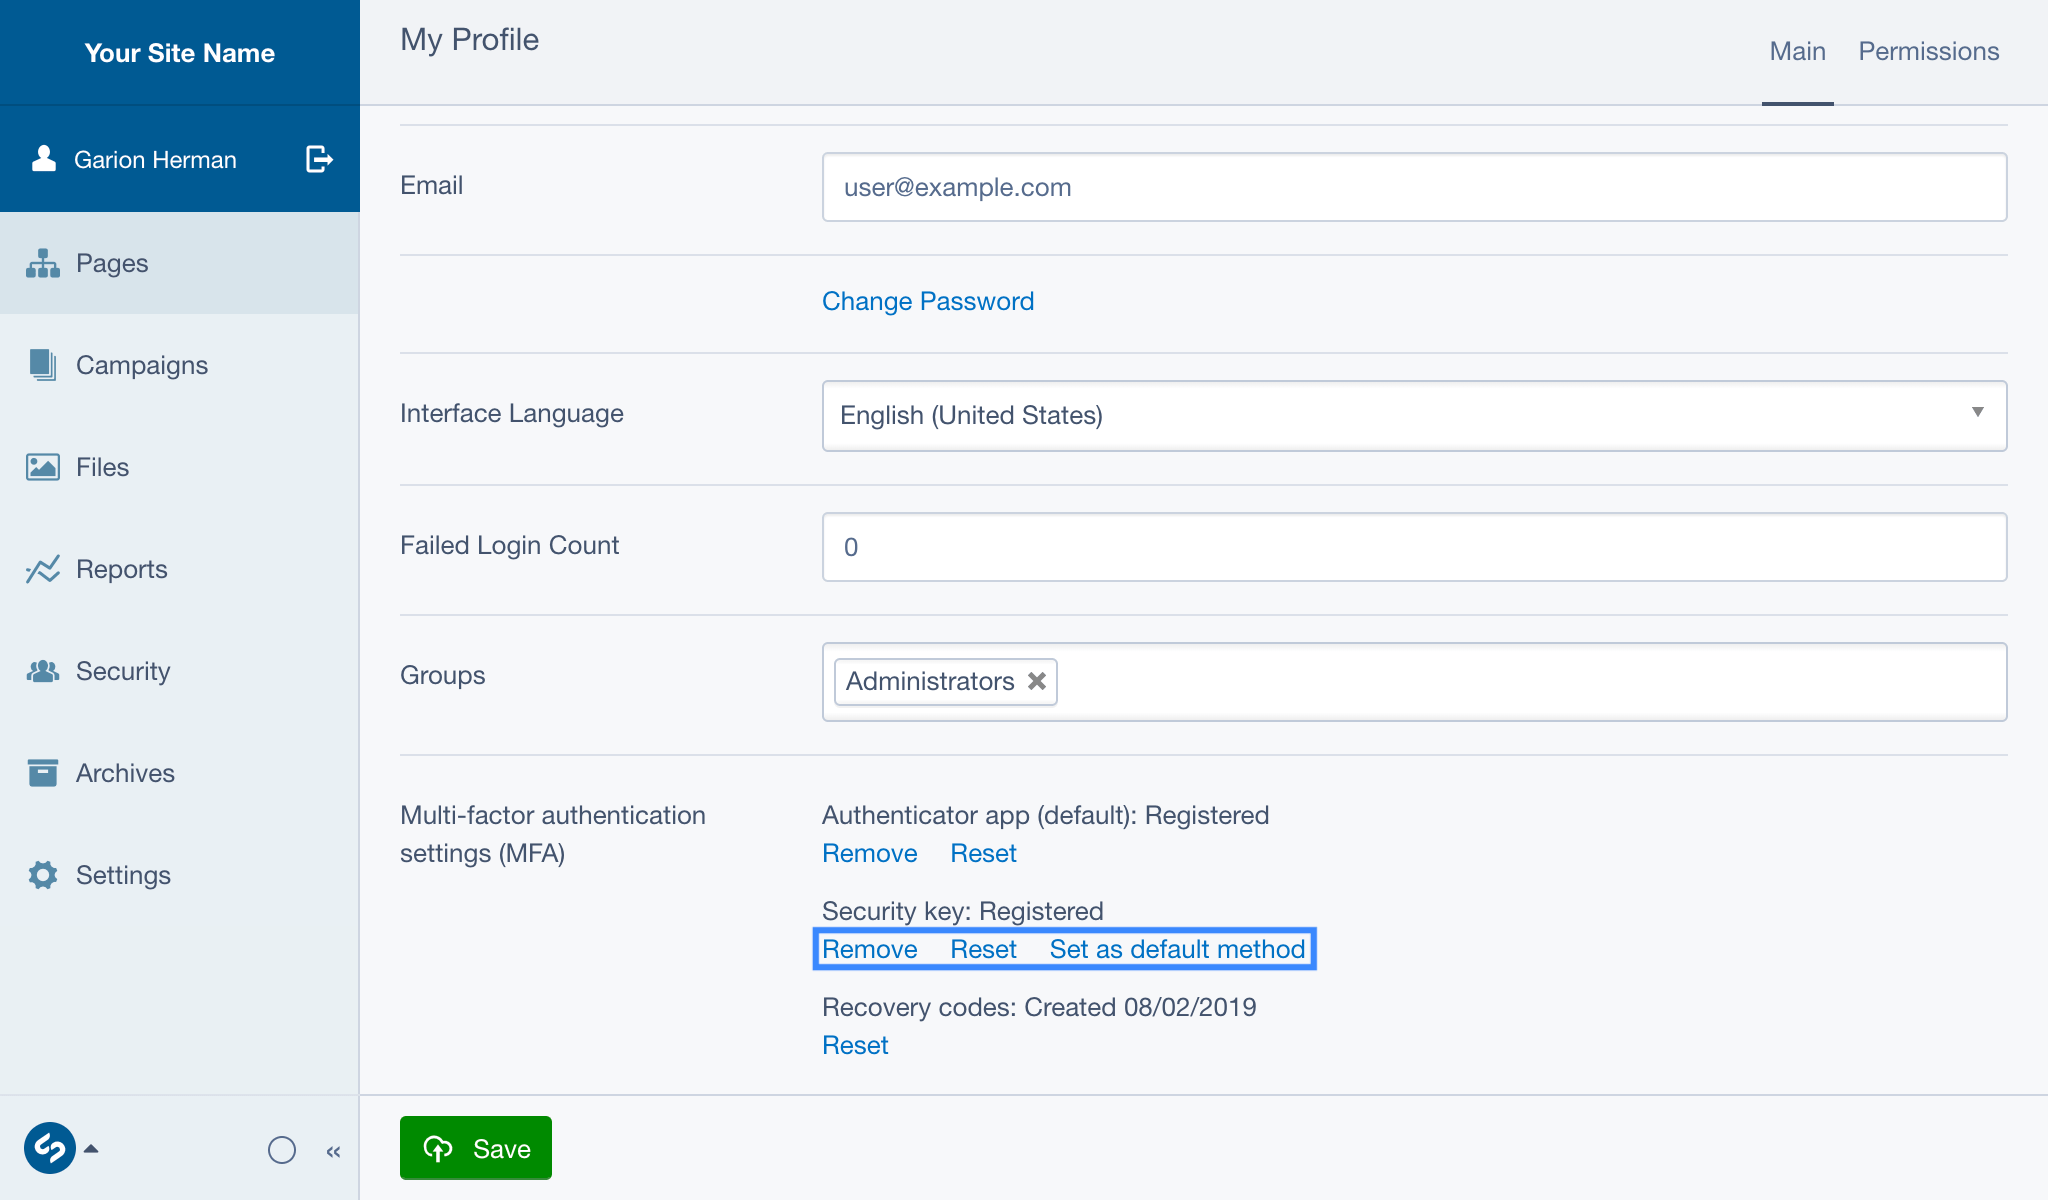Select the Pages icon in sidebar

tap(42, 263)
